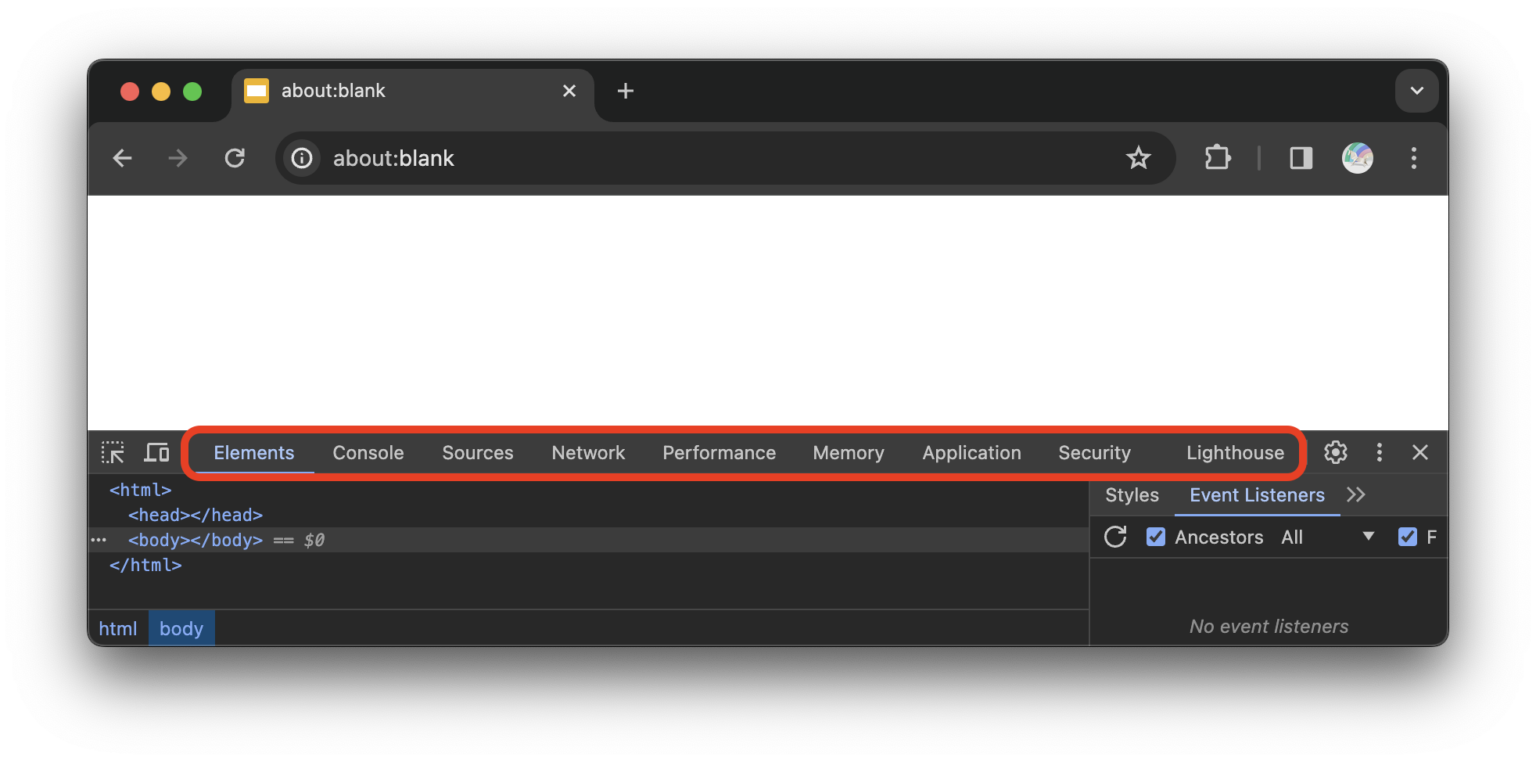1536x762 pixels.
Task: Open the Security tab
Action: coord(1094,453)
